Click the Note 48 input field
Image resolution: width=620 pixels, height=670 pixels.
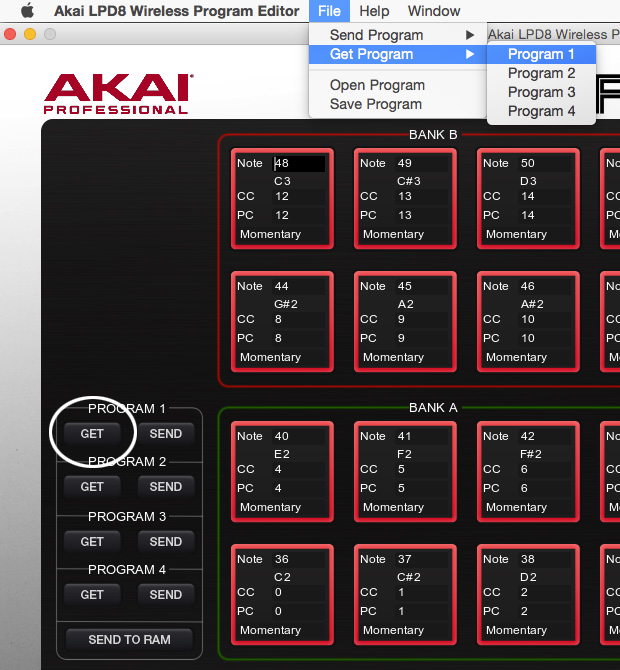click(x=299, y=163)
